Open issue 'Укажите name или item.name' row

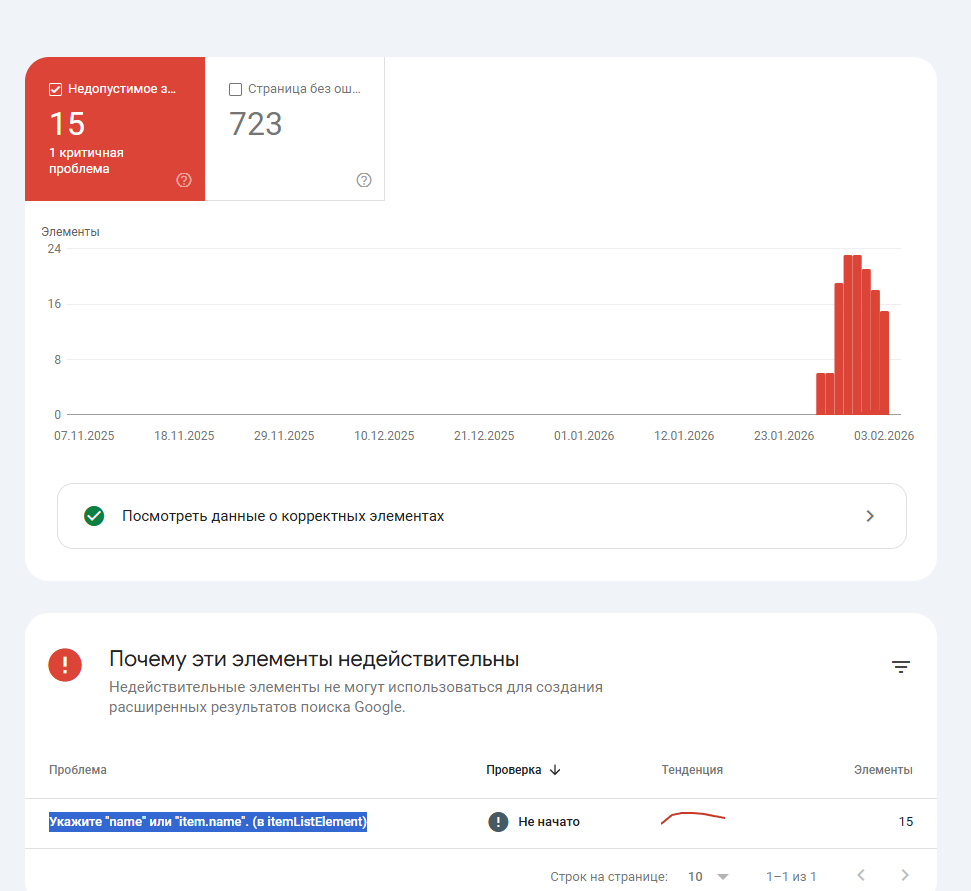(x=481, y=823)
